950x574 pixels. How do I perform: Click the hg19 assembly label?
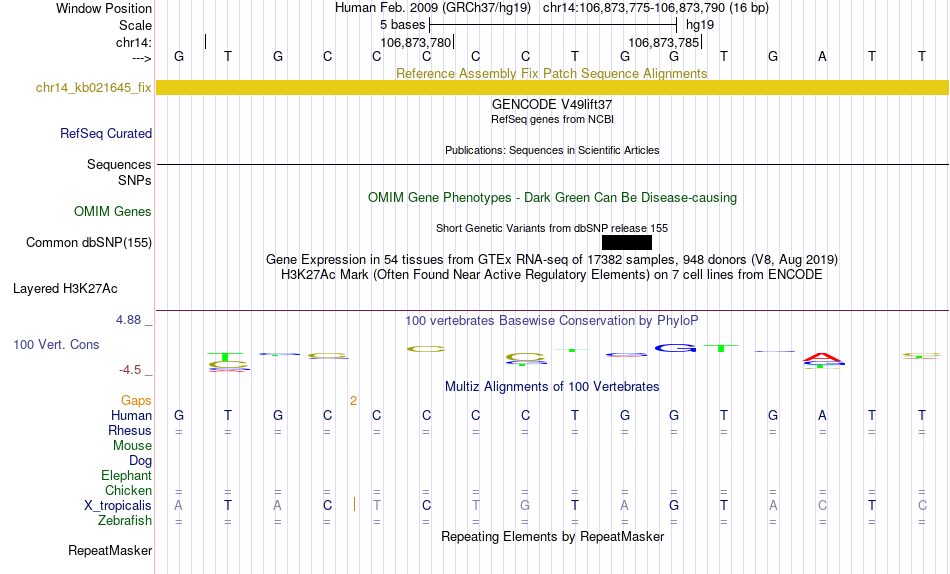[700, 25]
